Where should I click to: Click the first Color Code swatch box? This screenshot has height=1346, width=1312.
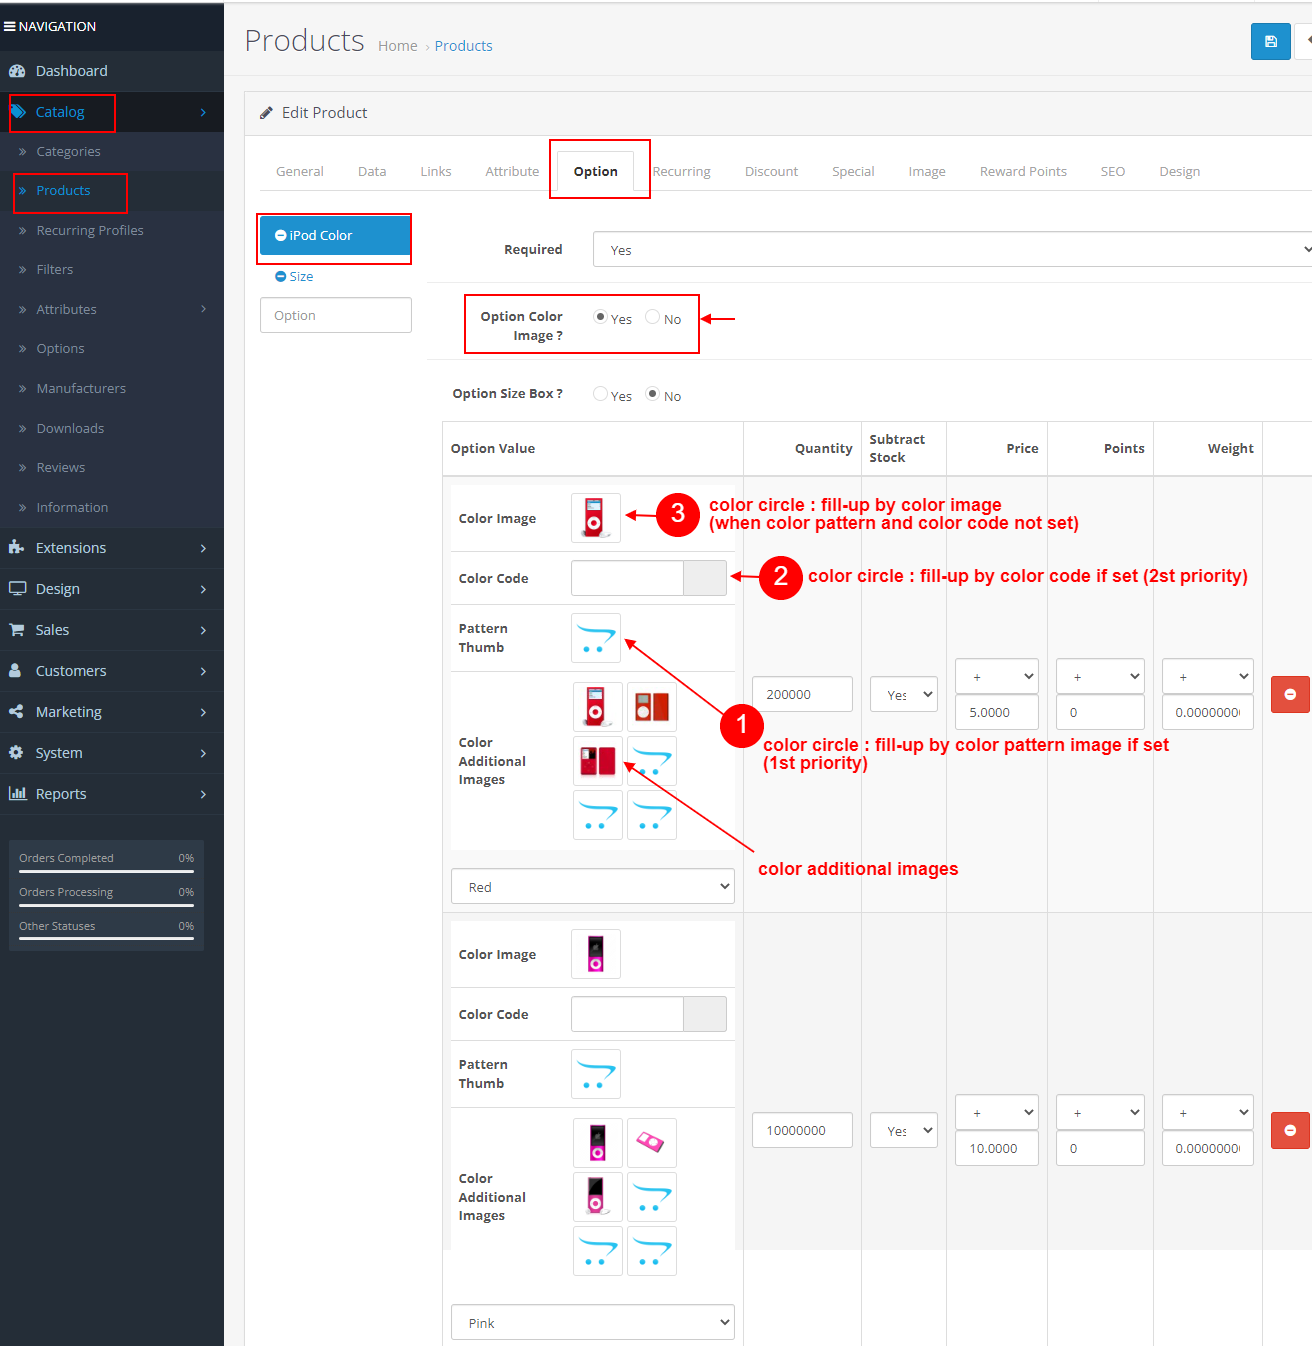tap(704, 578)
